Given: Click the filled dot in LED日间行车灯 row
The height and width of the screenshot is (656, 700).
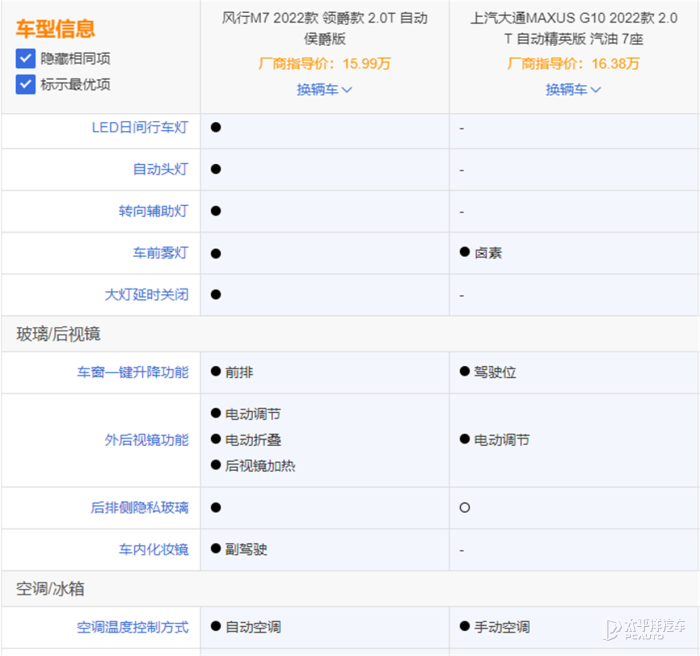Looking at the screenshot, I should point(216,128).
